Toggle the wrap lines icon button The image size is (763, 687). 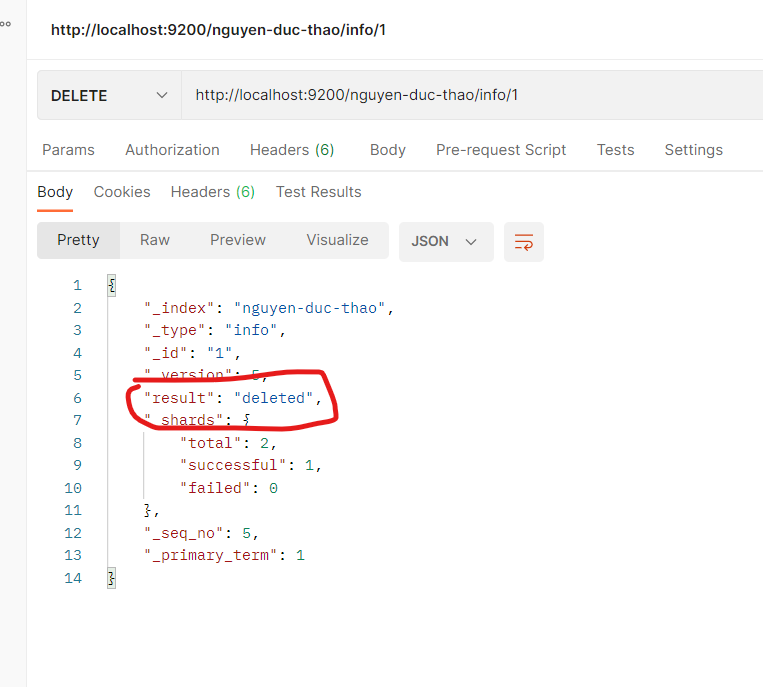(x=524, y=242)
